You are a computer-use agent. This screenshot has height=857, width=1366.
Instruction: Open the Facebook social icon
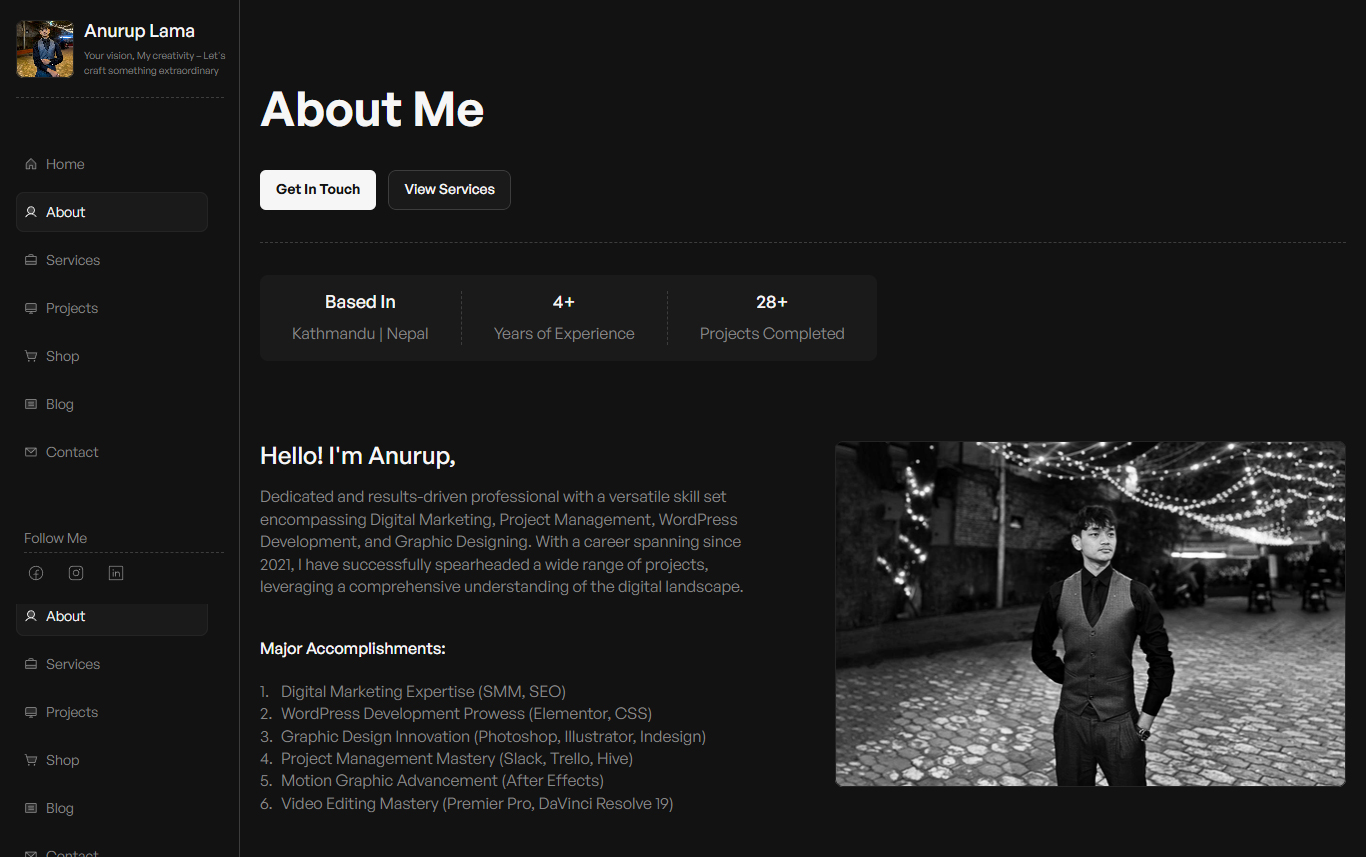(x=36, y=573)
